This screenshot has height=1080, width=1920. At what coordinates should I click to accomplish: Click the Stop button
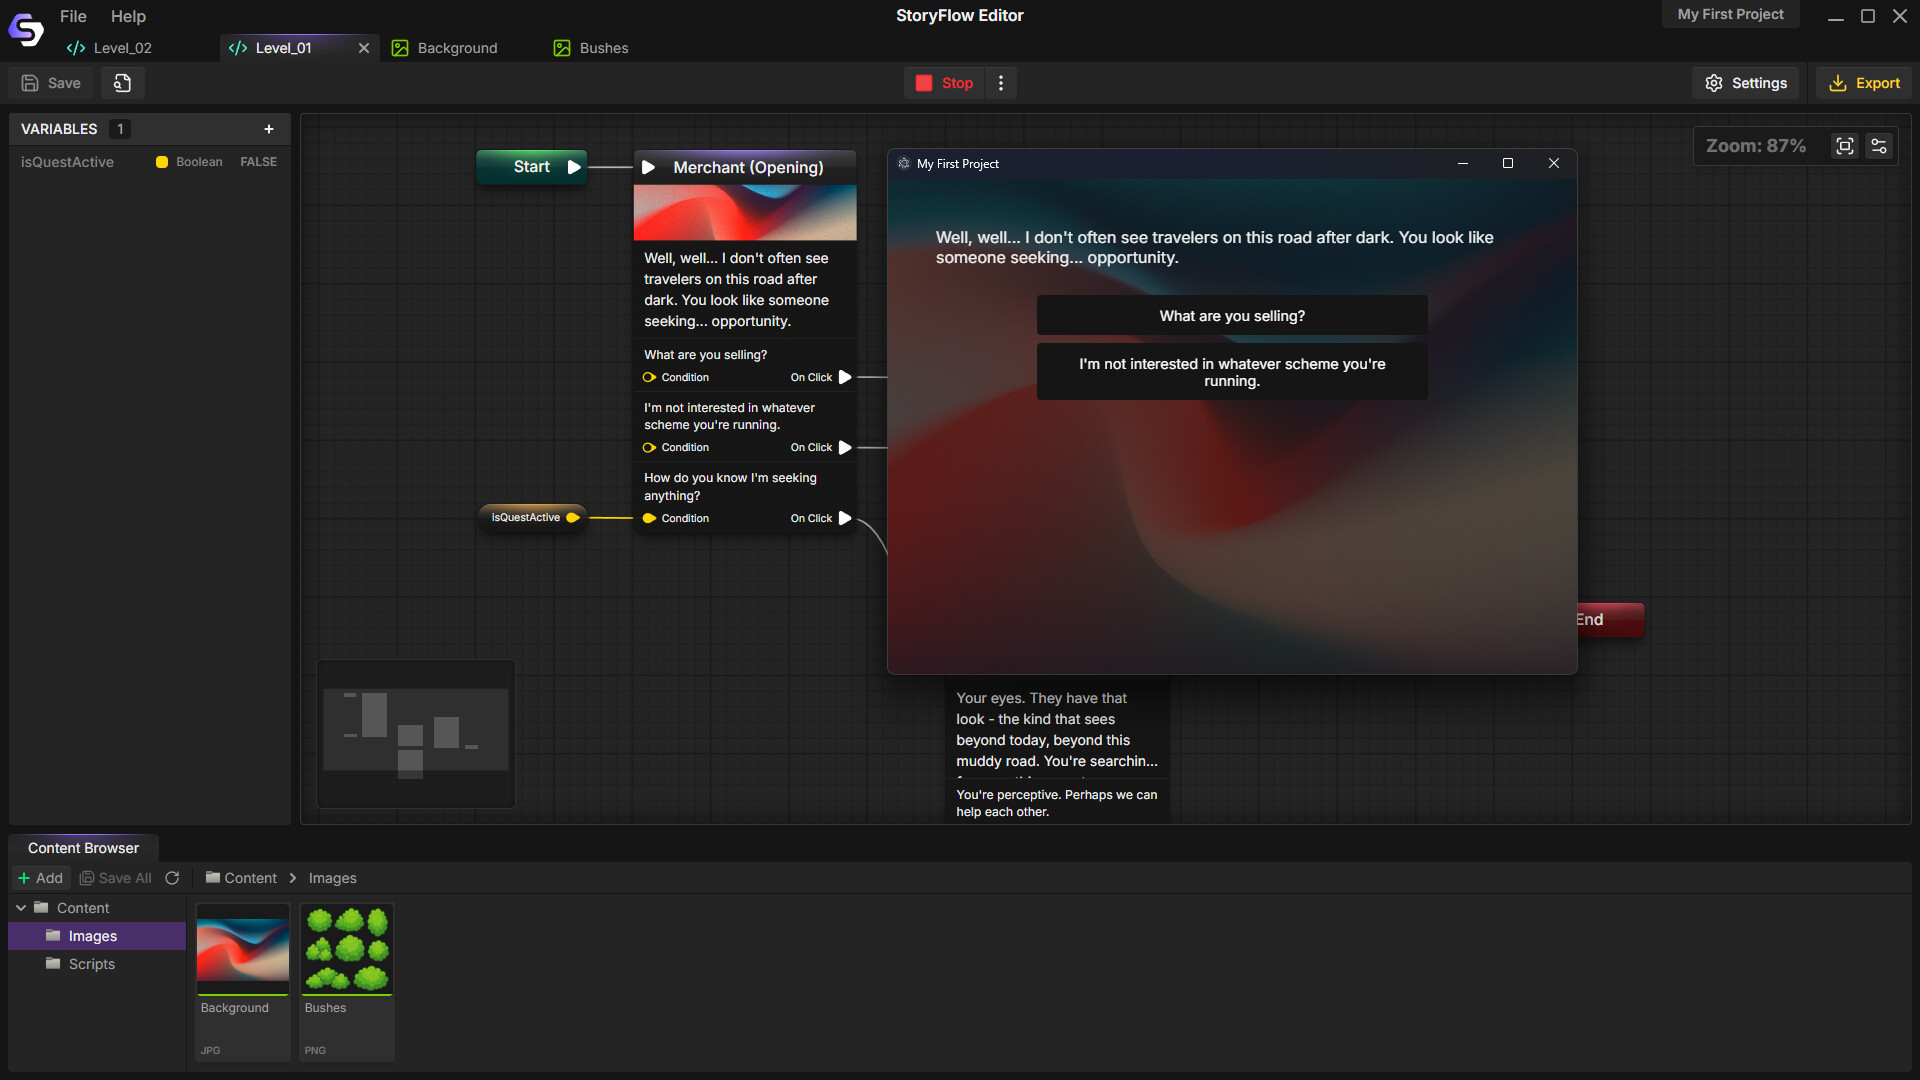[944, 83]
